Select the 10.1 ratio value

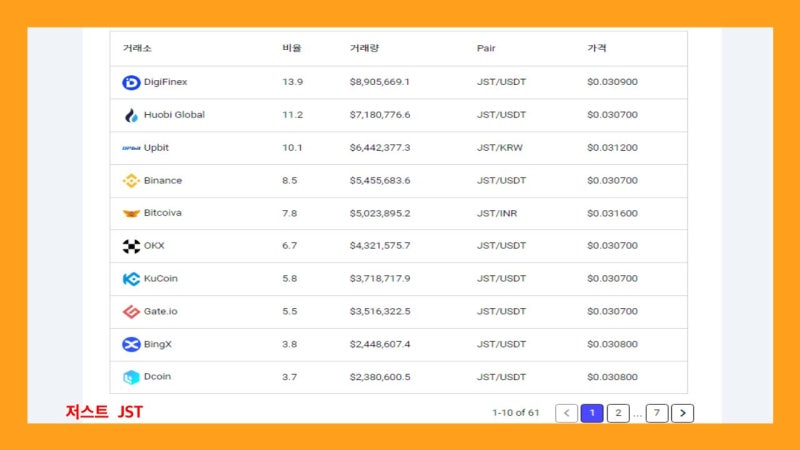292,147
